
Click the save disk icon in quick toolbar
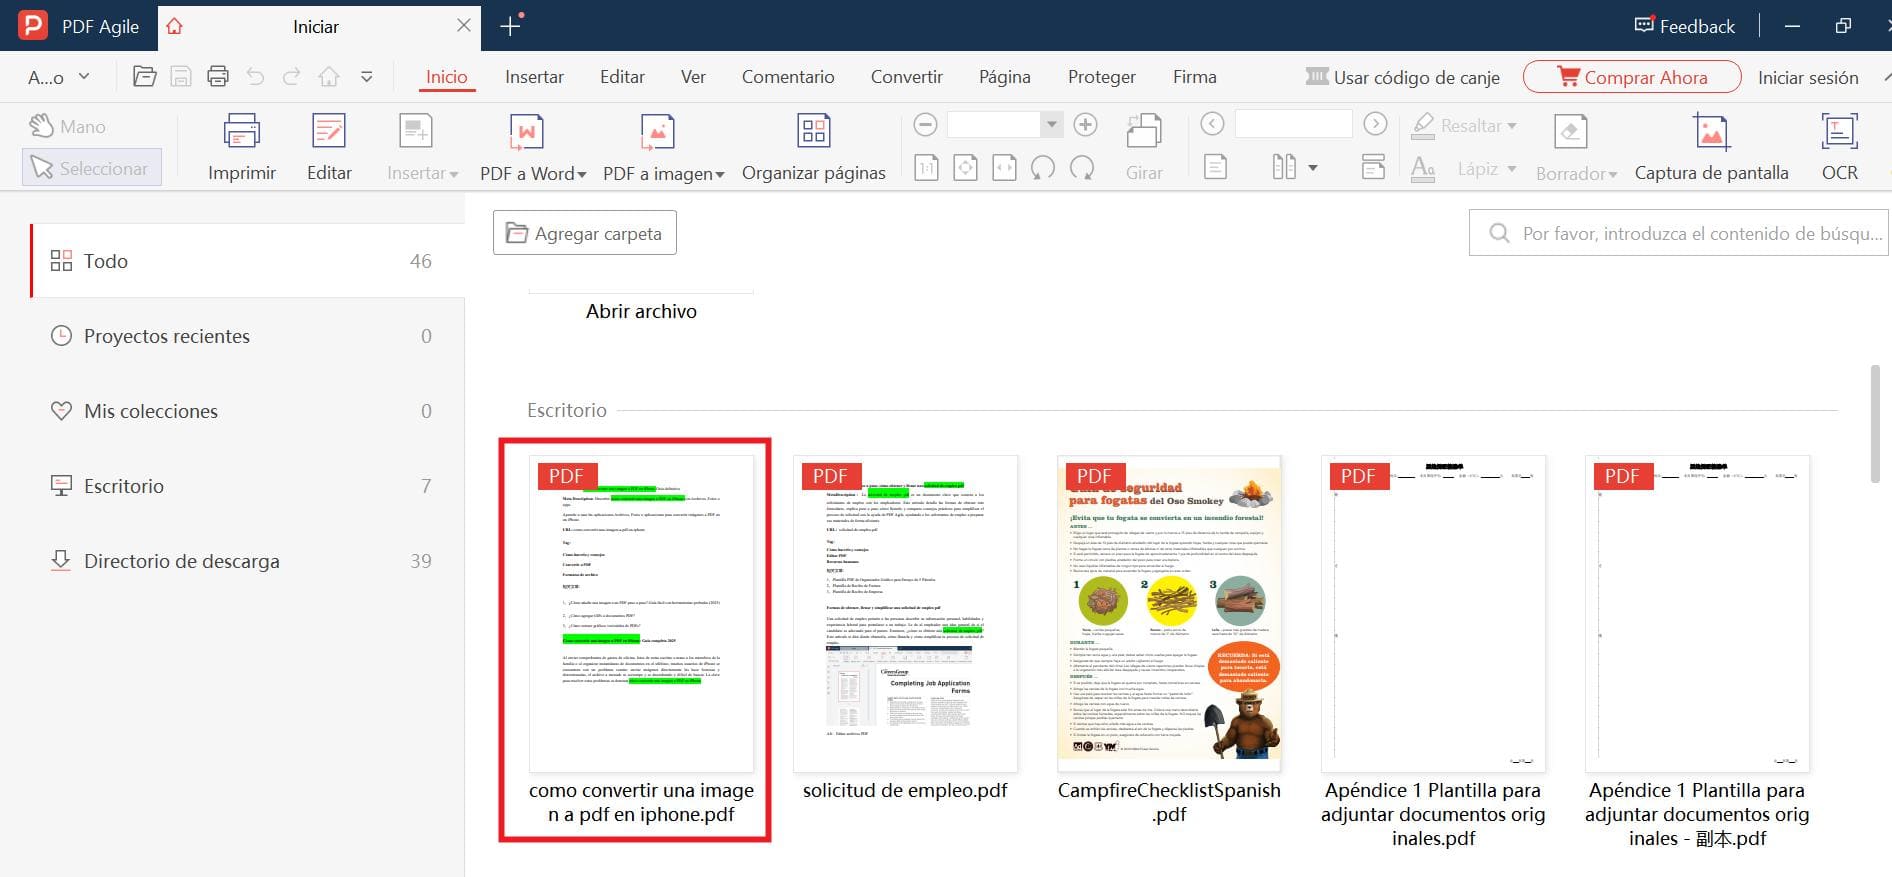point(181,76)
